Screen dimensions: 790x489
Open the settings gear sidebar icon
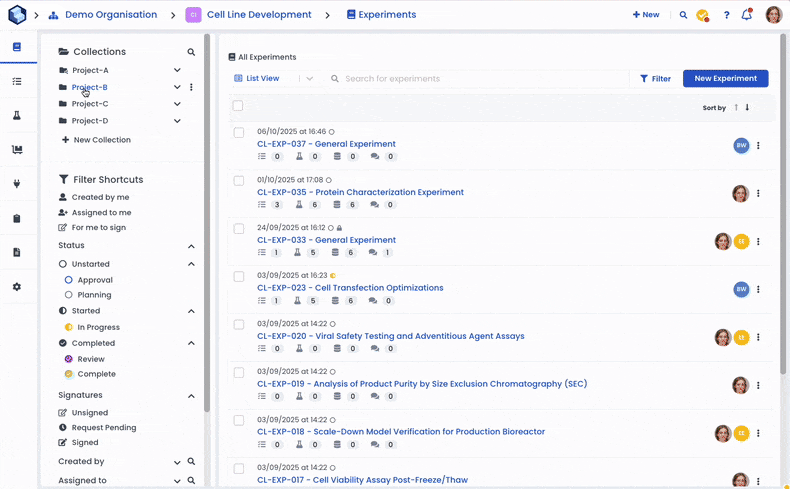(x=17, y=287)
